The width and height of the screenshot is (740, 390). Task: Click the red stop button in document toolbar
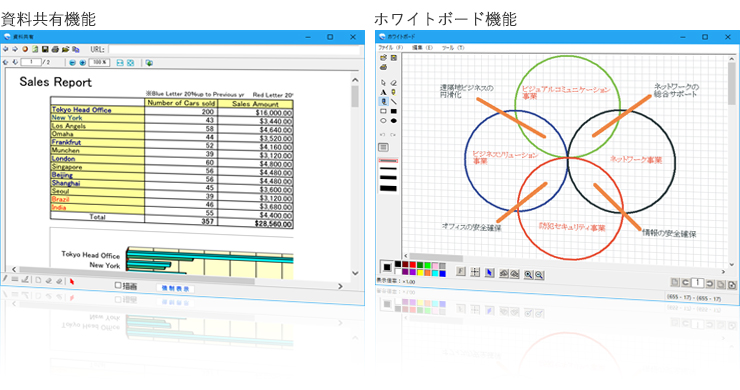[x=25, y=49]
